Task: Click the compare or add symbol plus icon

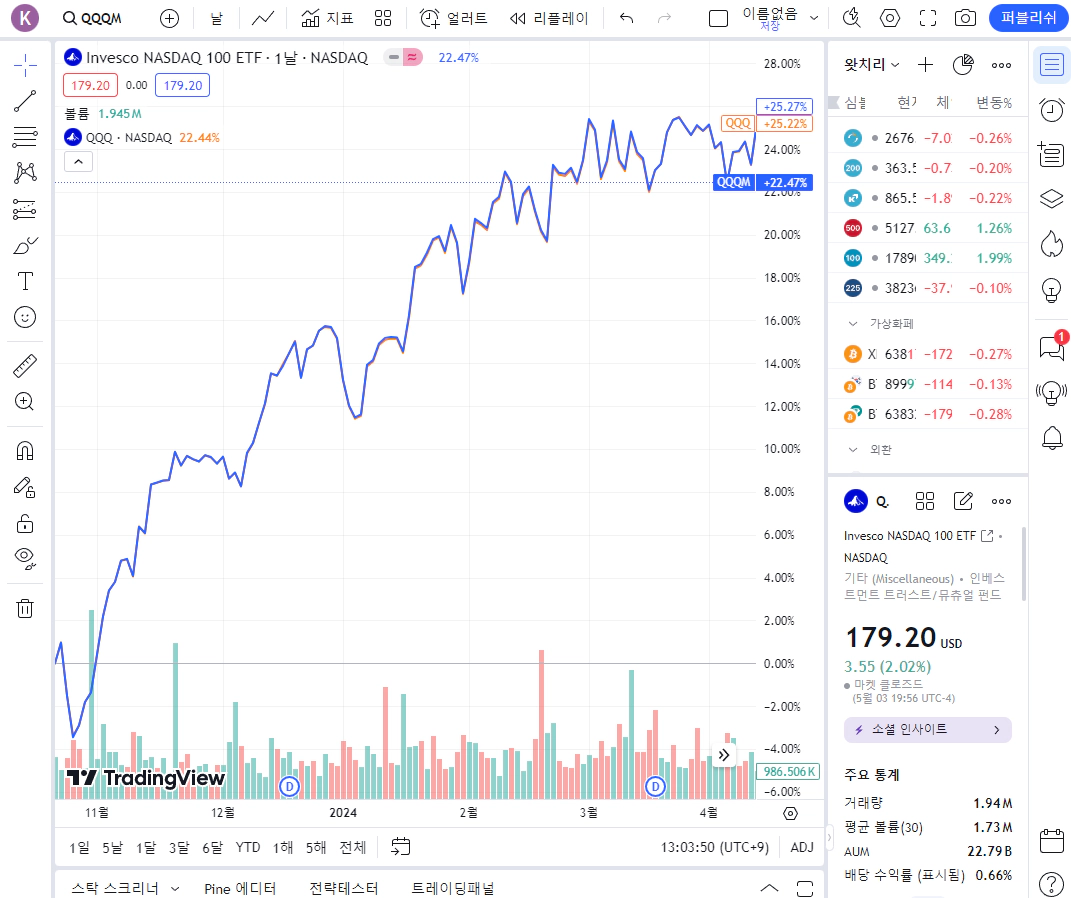Action: click(169, 18)
